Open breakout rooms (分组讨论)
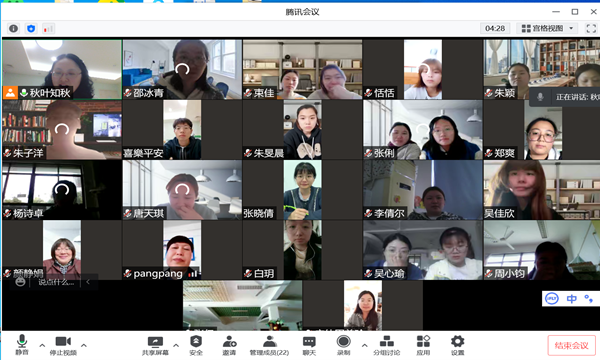 click(386, 345)
